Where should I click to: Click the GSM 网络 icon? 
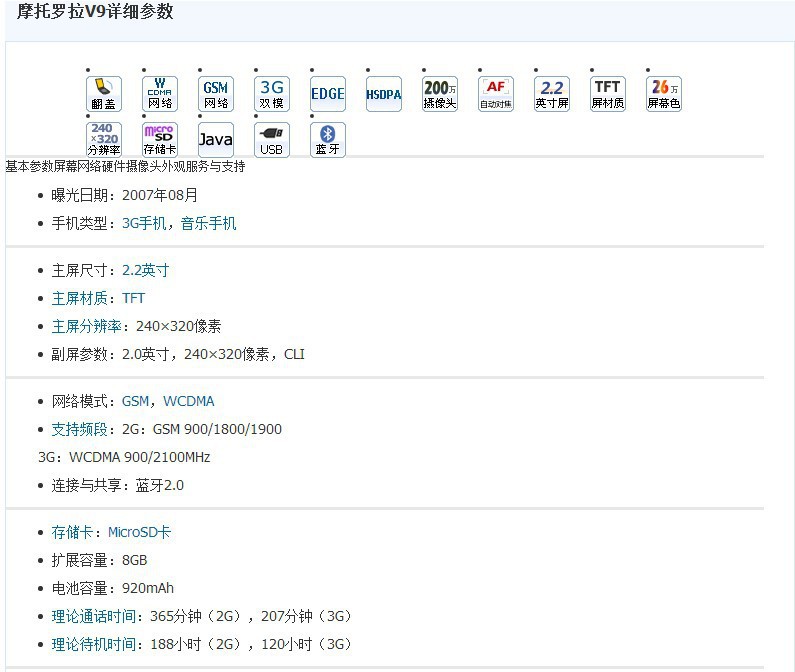[216, 94]
